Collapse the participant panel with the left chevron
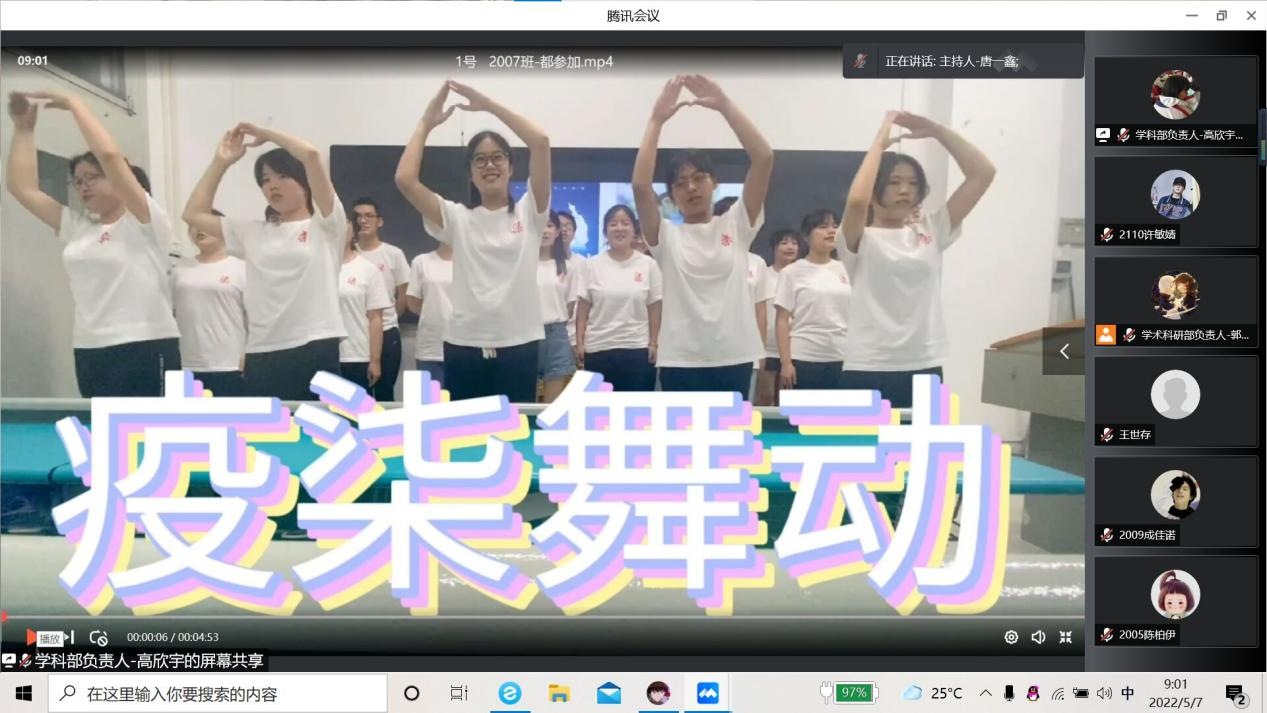The width and height of the screenshot is (1267, 713). pyautogui.click(x=1063, y=351)
